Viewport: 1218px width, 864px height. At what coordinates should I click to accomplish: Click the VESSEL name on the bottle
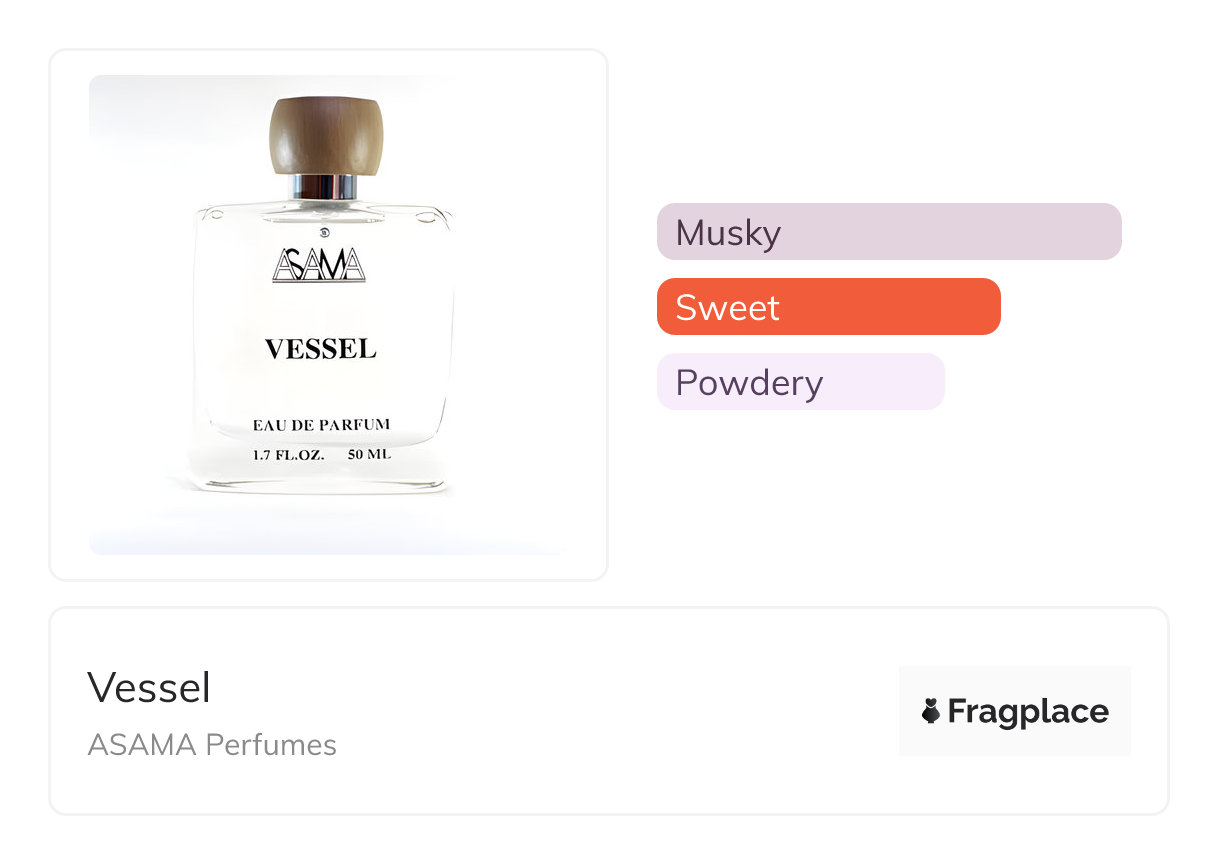320,349
